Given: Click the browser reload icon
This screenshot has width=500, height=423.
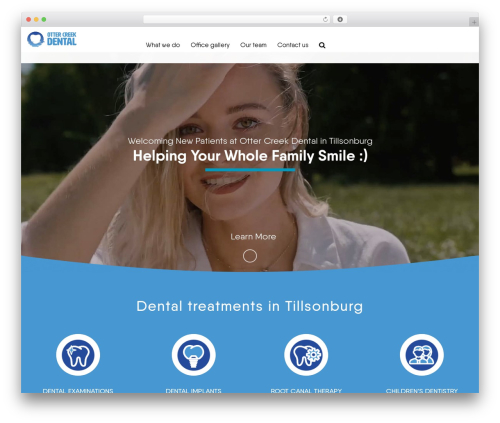Looking at the screenshot, I should tap(325, 20).
